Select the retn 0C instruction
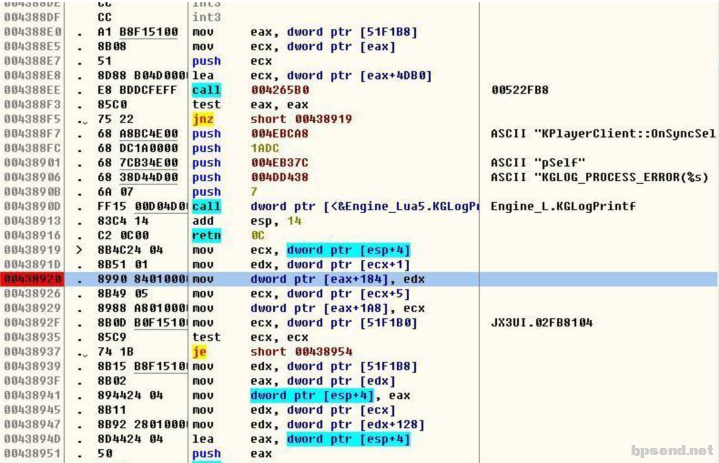The height and width of the screenshot is (463, 719). tap(228, 236)
